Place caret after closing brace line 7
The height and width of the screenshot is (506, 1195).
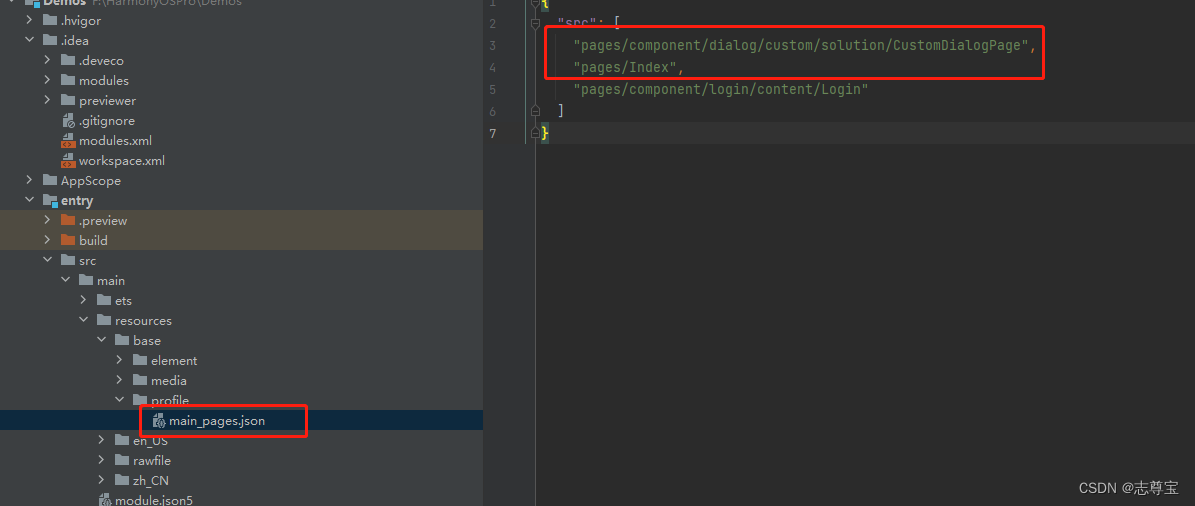(x=549, y=133)
